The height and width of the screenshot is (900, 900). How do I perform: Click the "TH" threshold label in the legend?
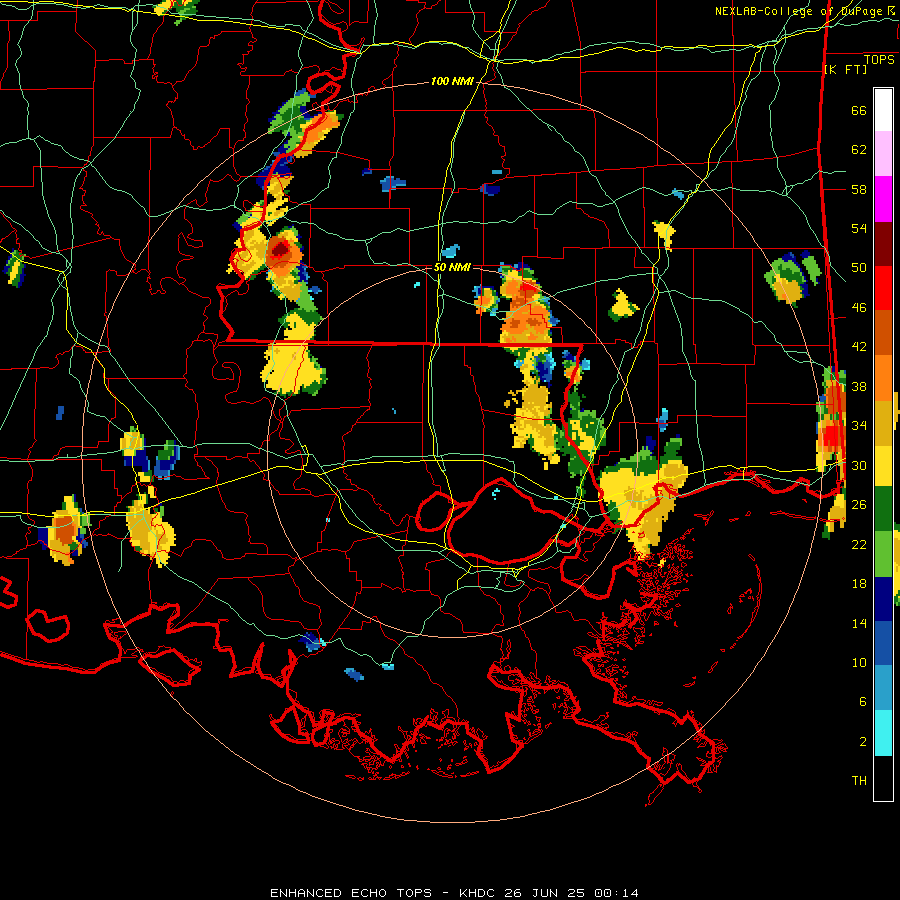click(x=859, y=781)
